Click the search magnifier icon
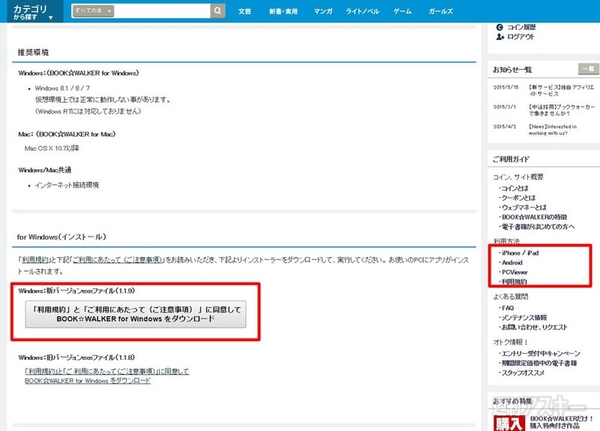Screen dimensions: 600x431 point(217,11)
